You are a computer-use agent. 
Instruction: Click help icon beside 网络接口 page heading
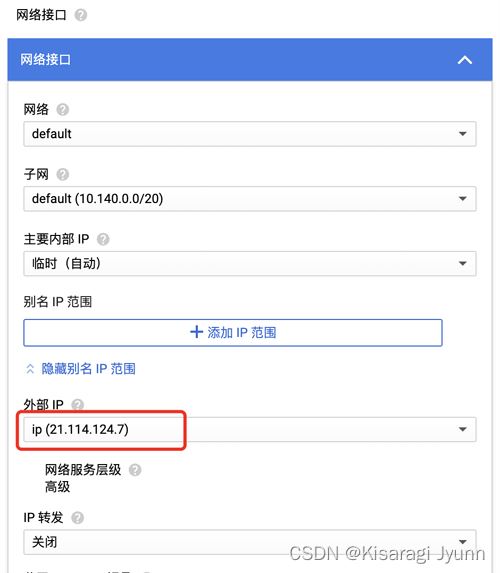pyautogui.click(x=81, y=15)
